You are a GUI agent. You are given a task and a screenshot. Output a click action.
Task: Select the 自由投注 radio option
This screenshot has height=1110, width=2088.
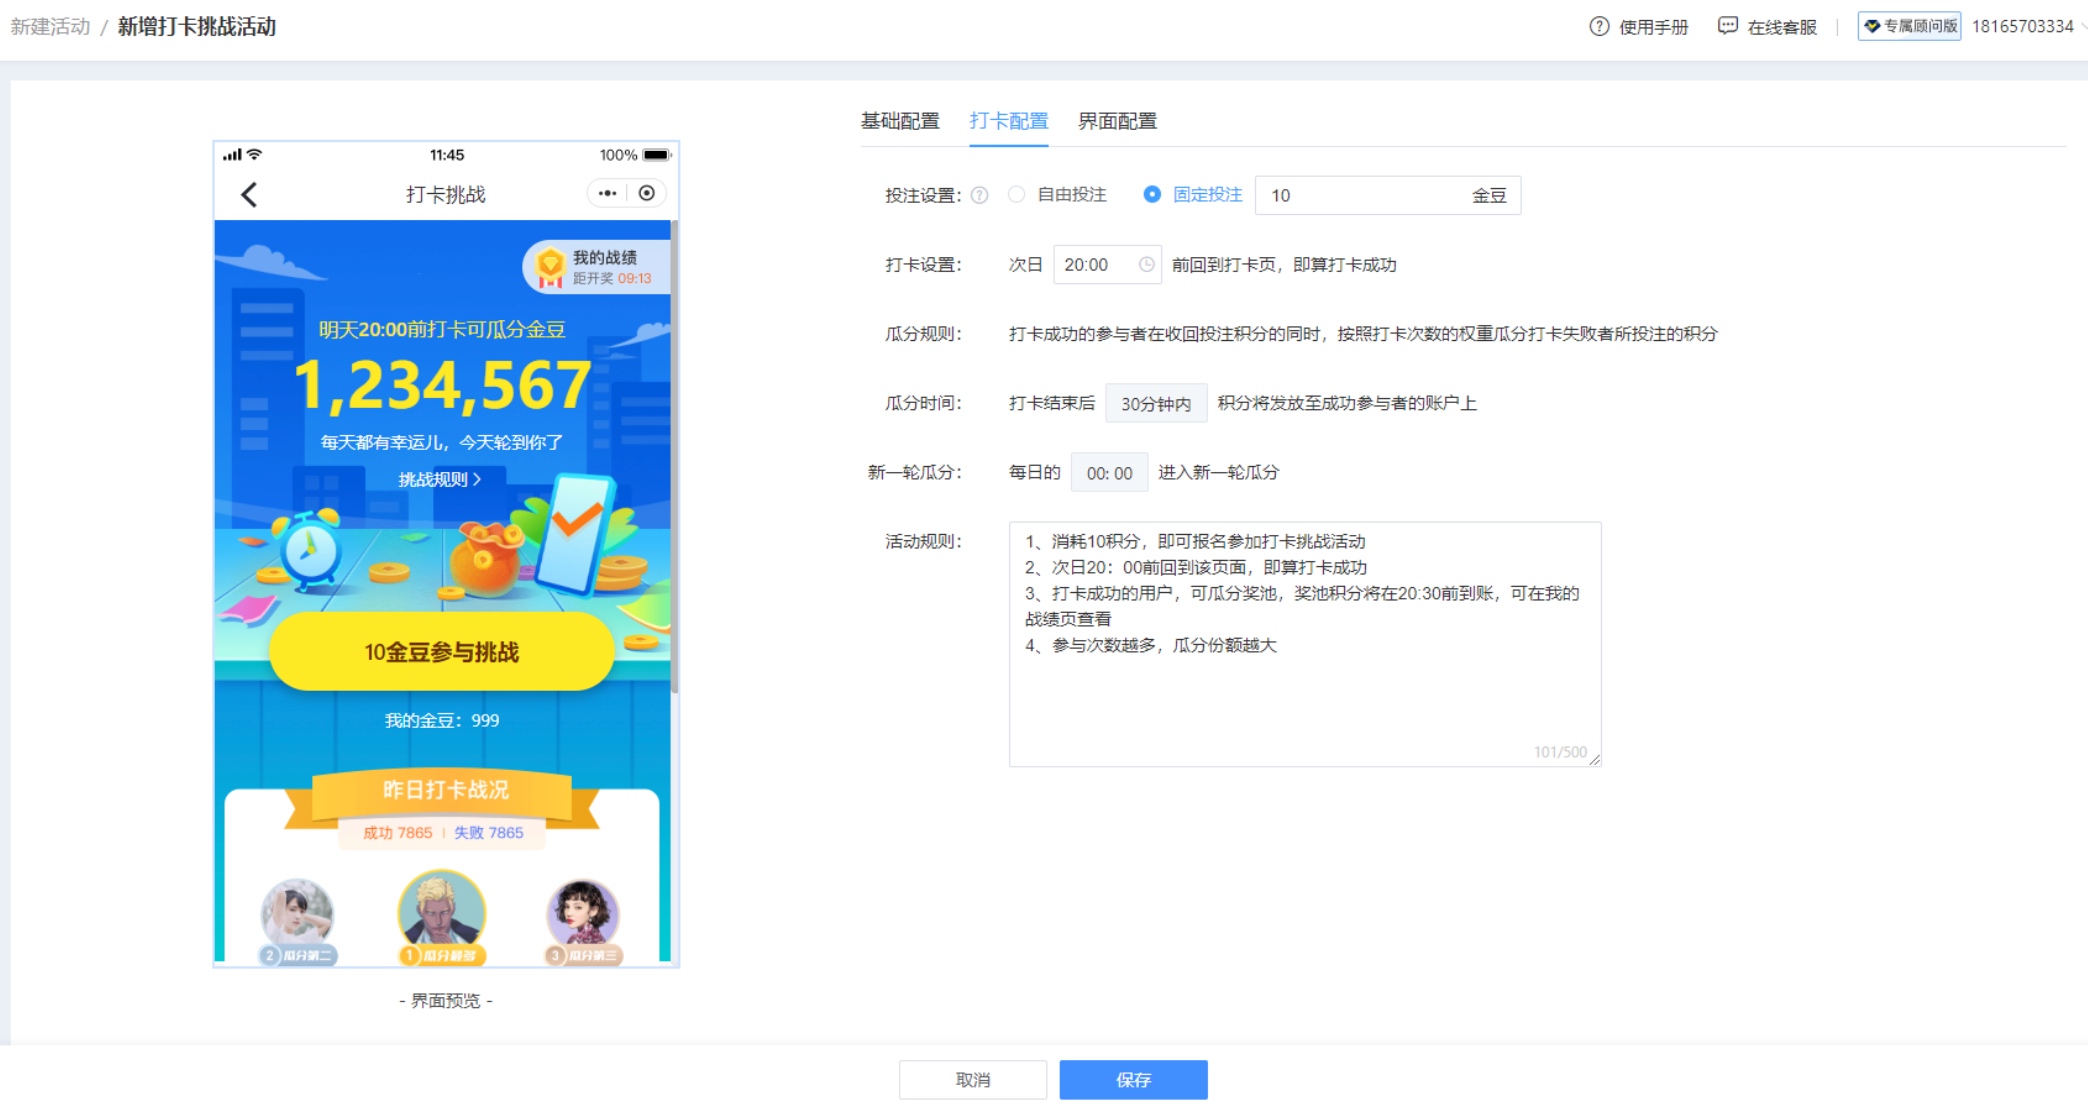[1017, 195]
